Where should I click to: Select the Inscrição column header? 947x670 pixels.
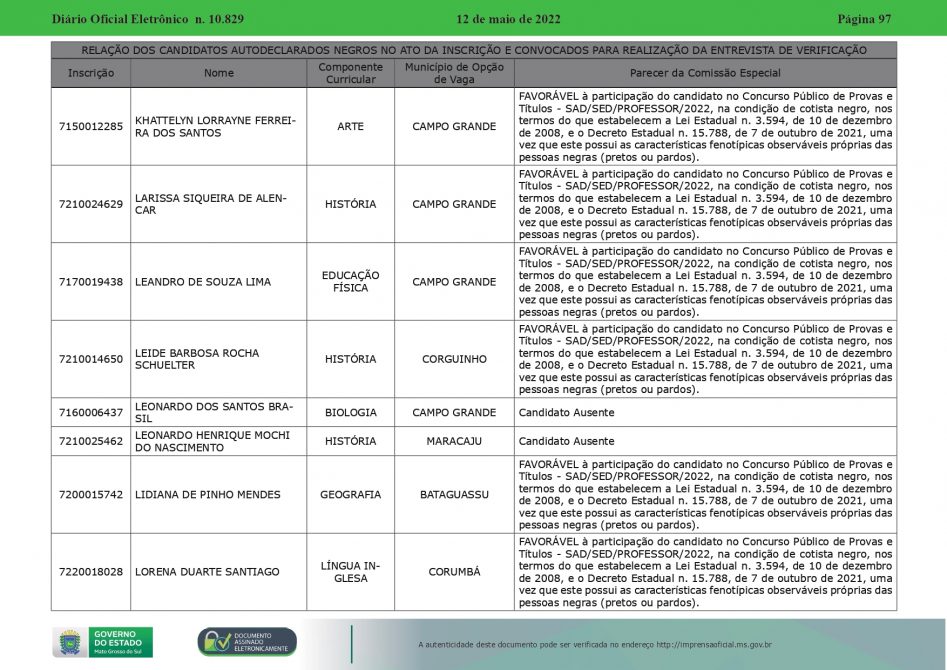91,73
